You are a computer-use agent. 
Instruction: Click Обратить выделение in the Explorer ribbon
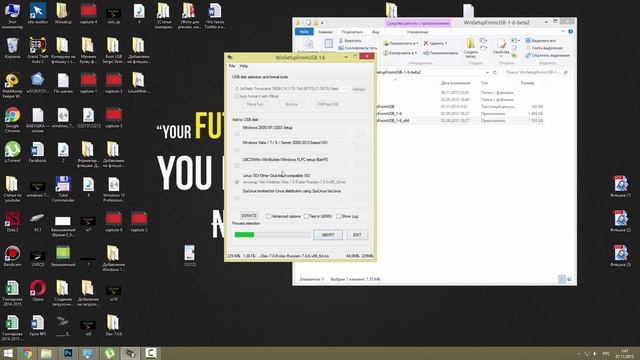coord(547,55)
